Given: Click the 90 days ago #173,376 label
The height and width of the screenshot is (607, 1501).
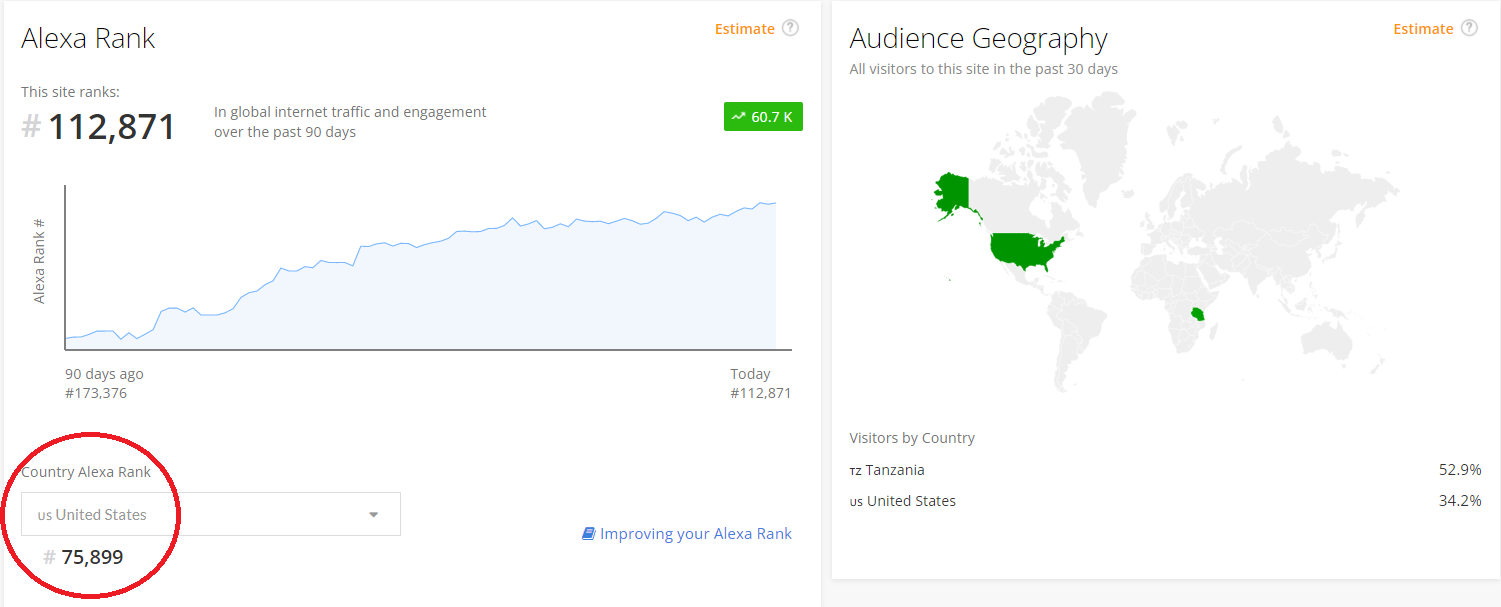Looking at the screenshot, I should 104,383.
